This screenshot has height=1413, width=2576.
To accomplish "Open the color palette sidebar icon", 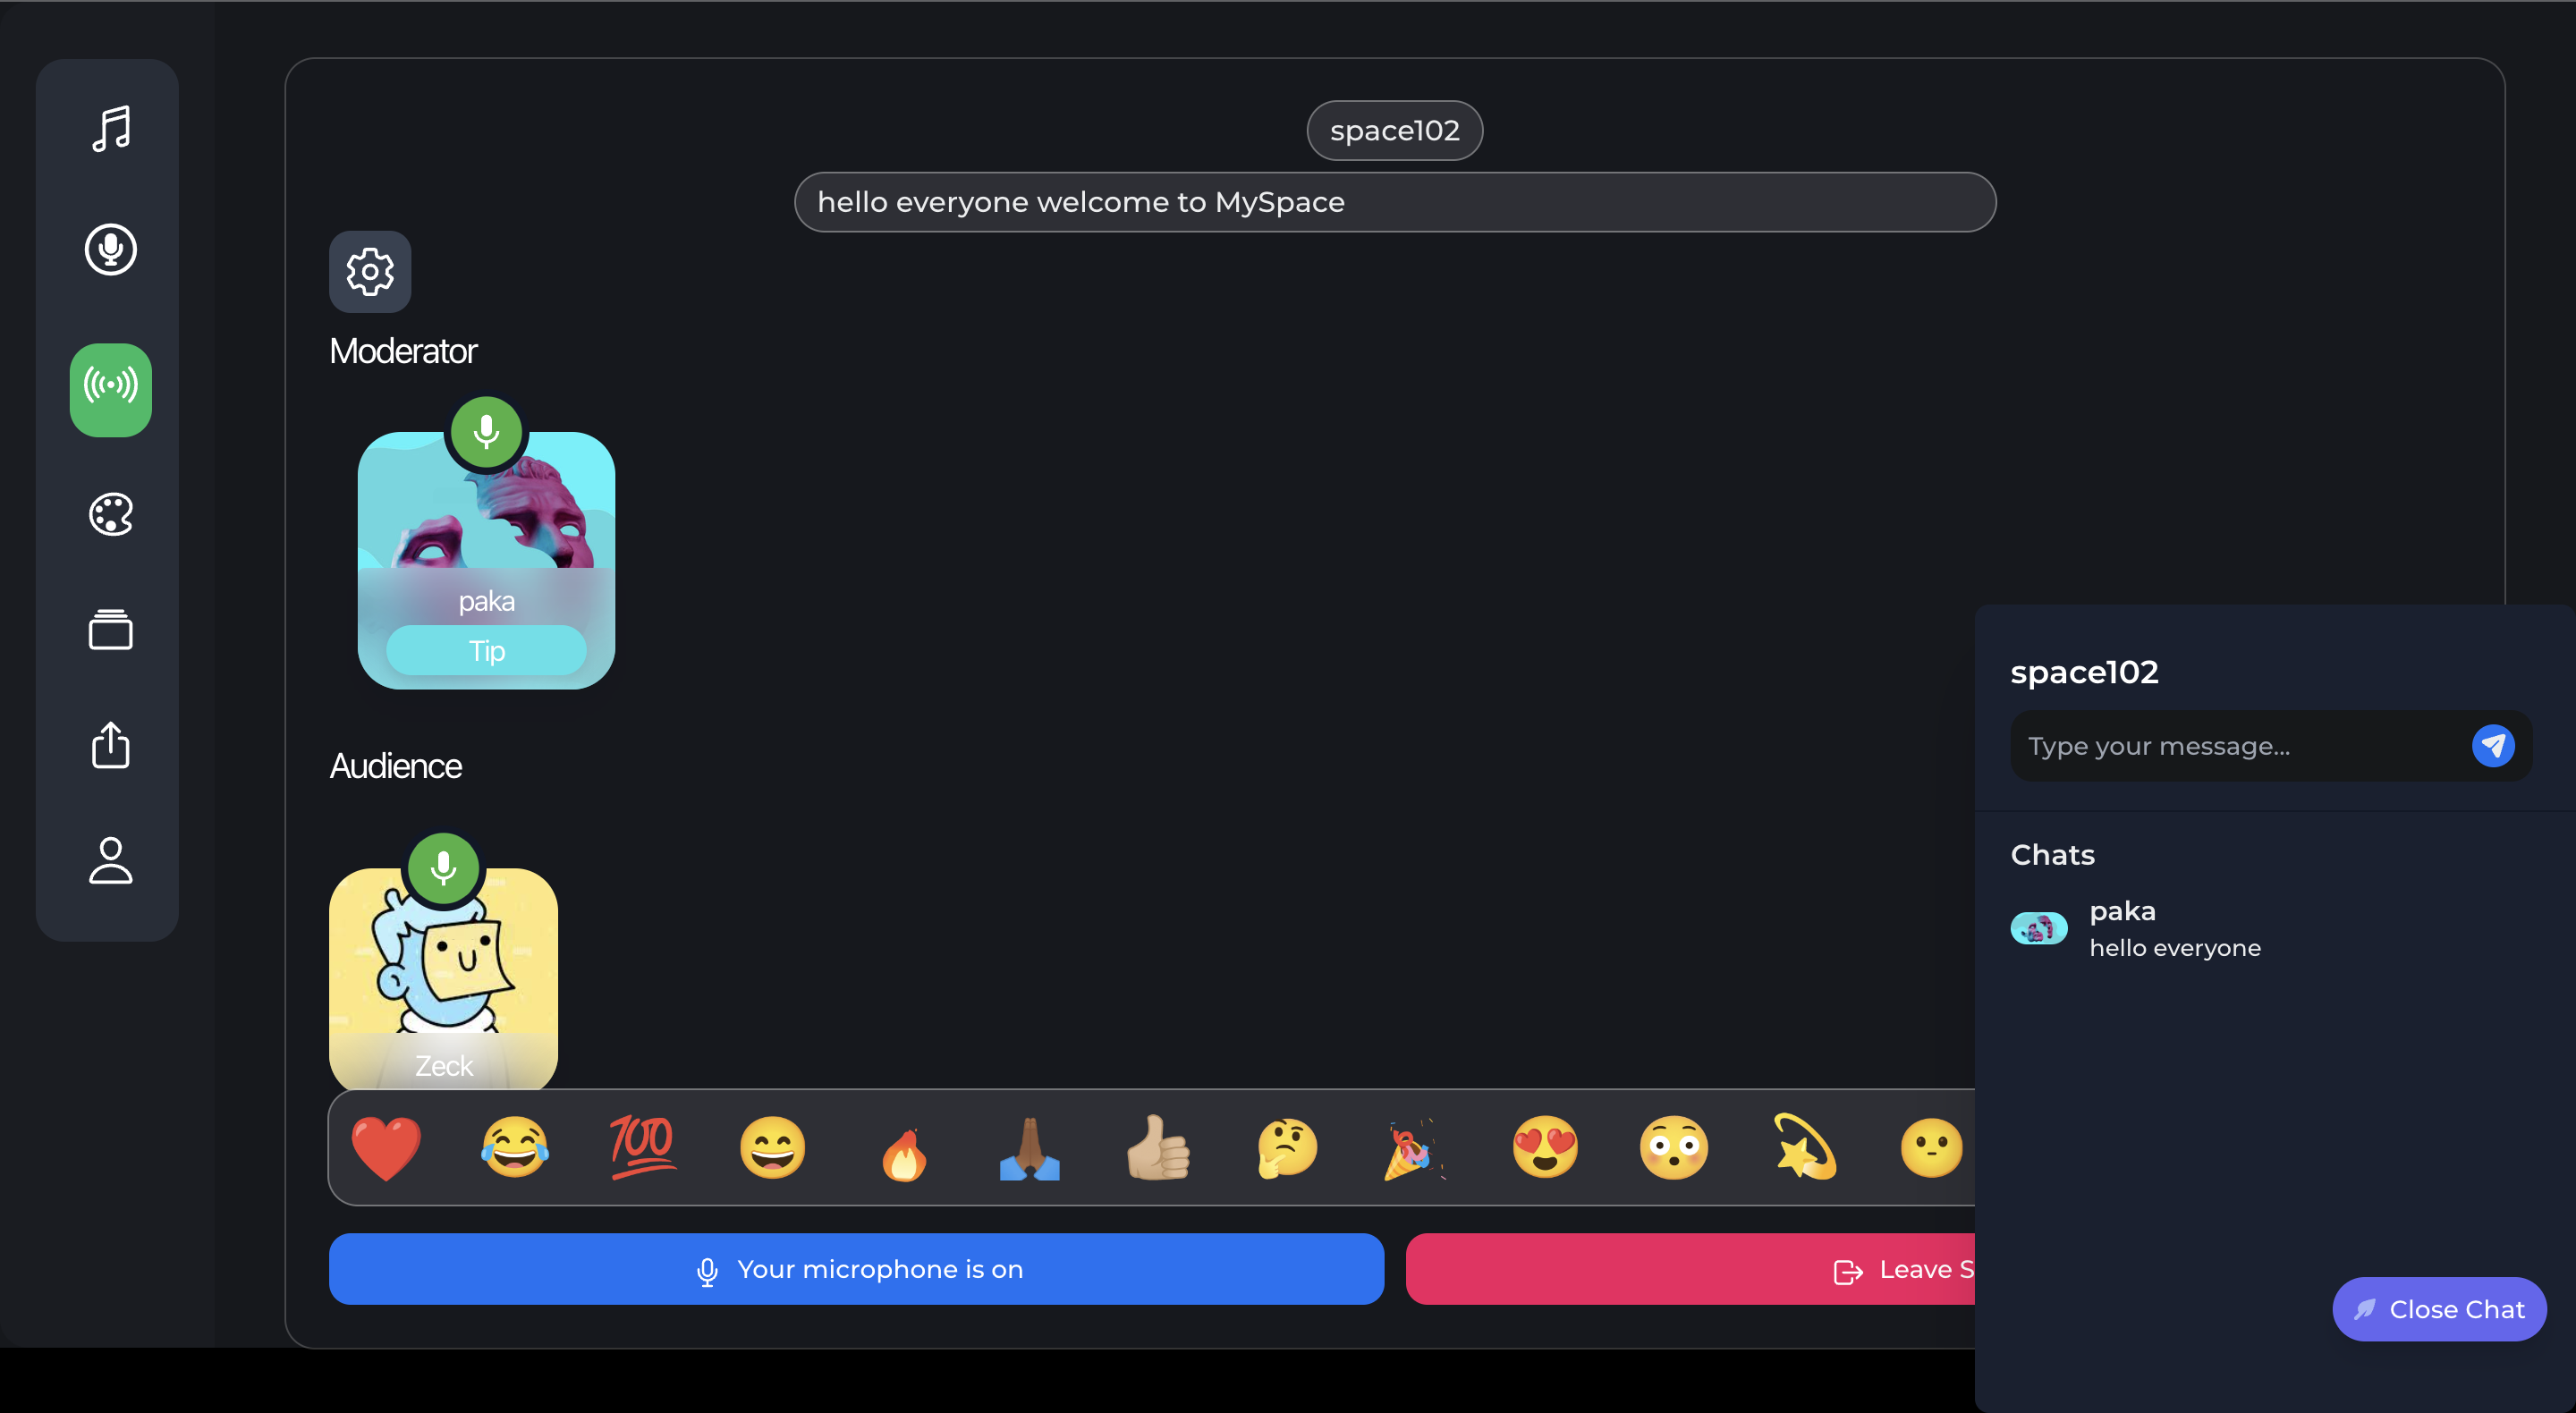I will [x=110, y=515].
